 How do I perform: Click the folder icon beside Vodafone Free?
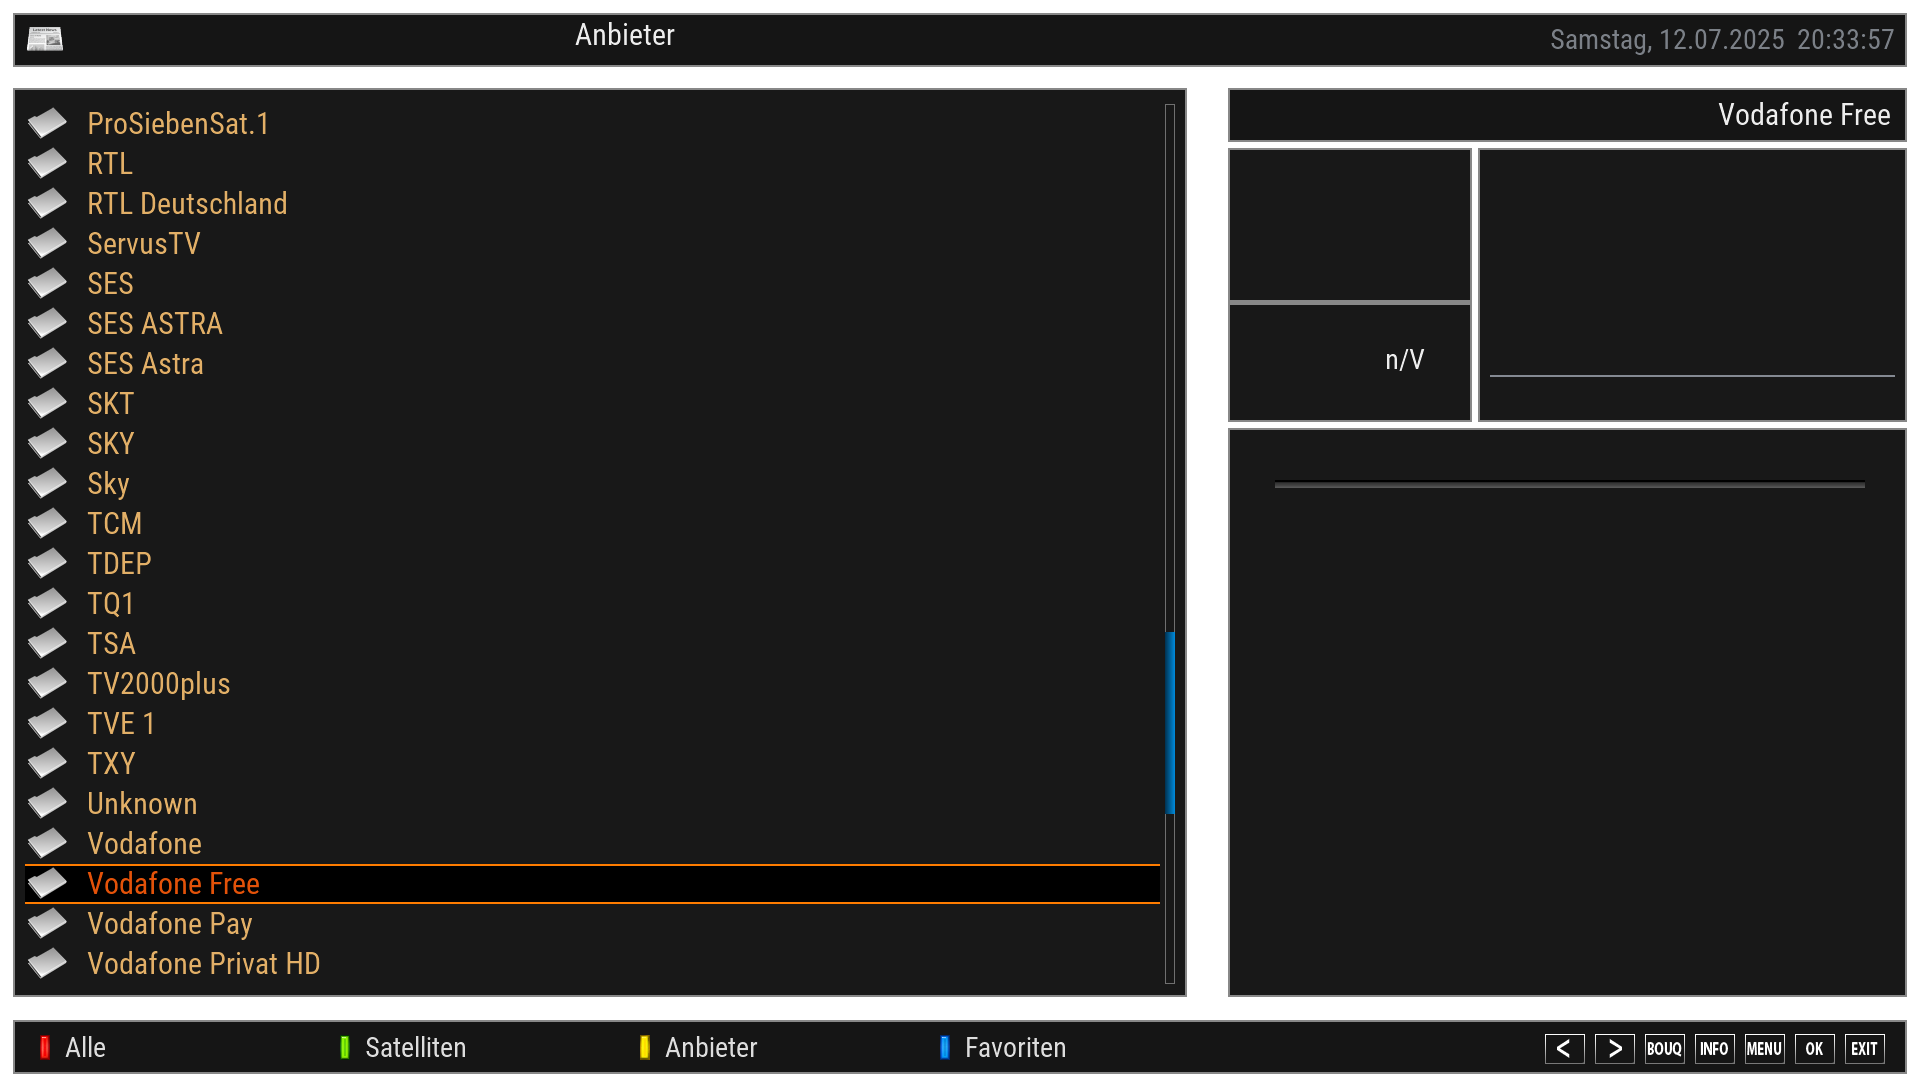point(47,883)
